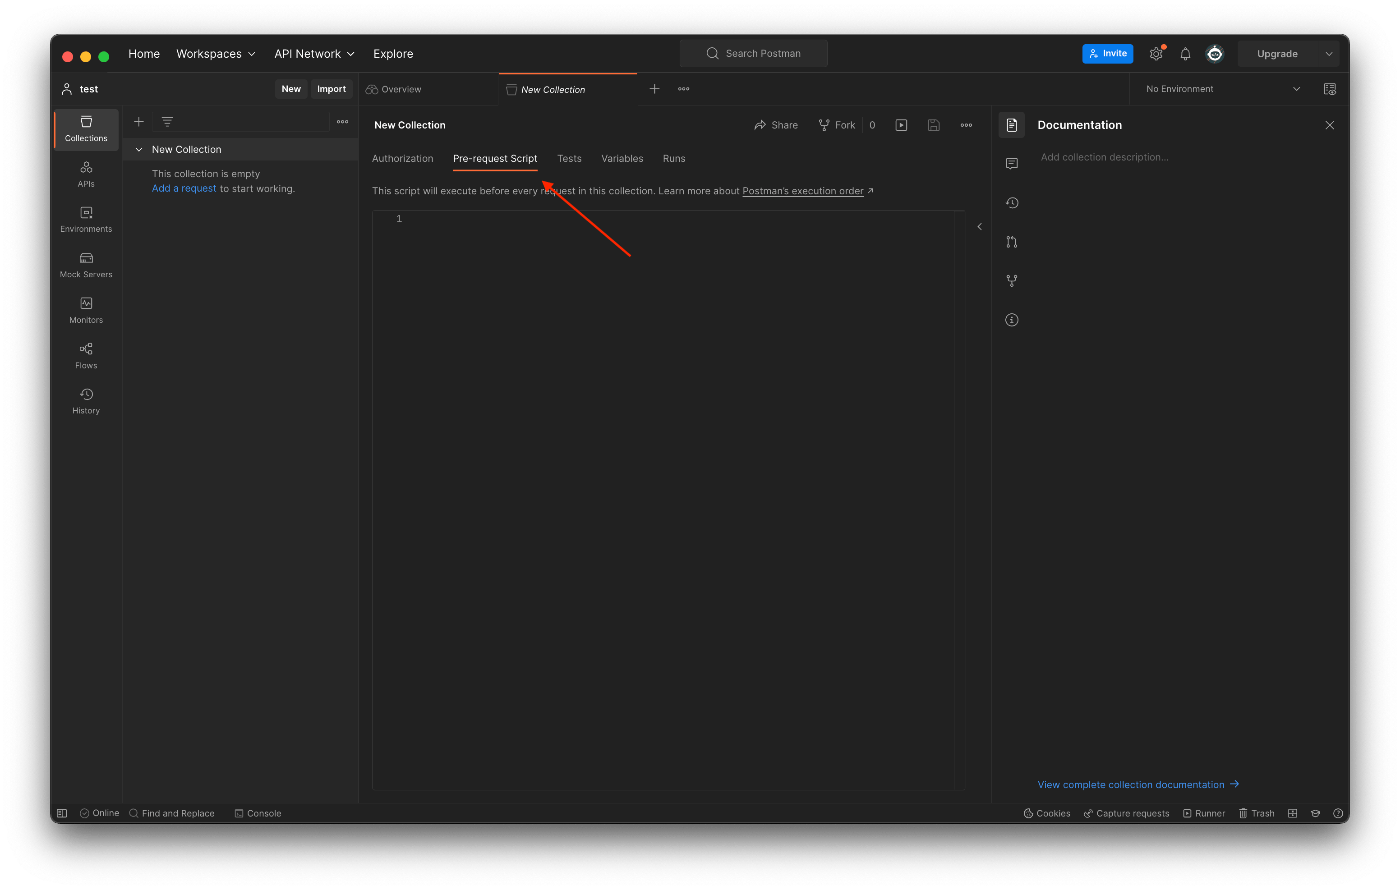Open Find and Replace in status bar

(172, 814)
